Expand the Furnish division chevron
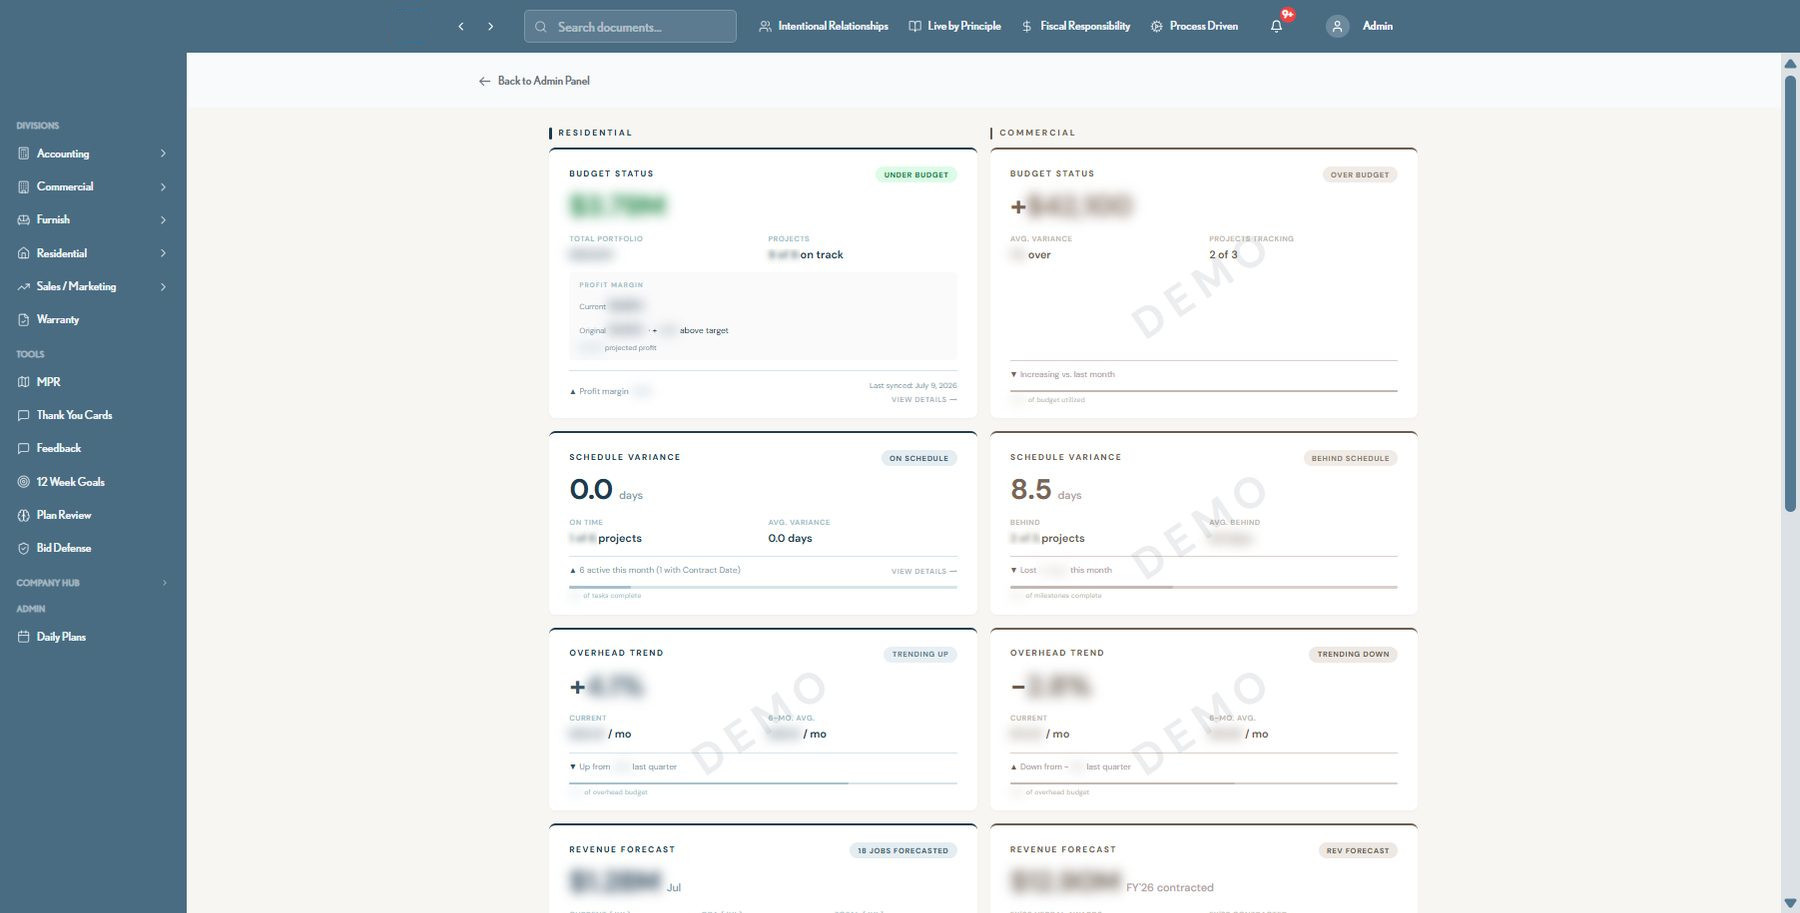The width and height of the screenshot is (1800, 913). click(163, 220)
